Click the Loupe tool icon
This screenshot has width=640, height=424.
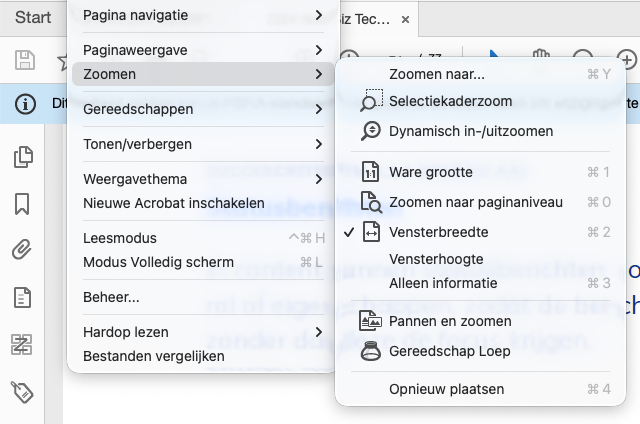pos(371,351)
